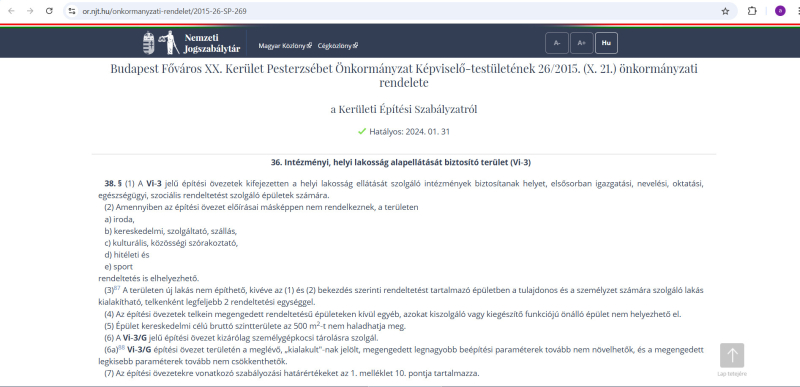
Task: Bookmark this page with star icon
Action: coord(725,11)
